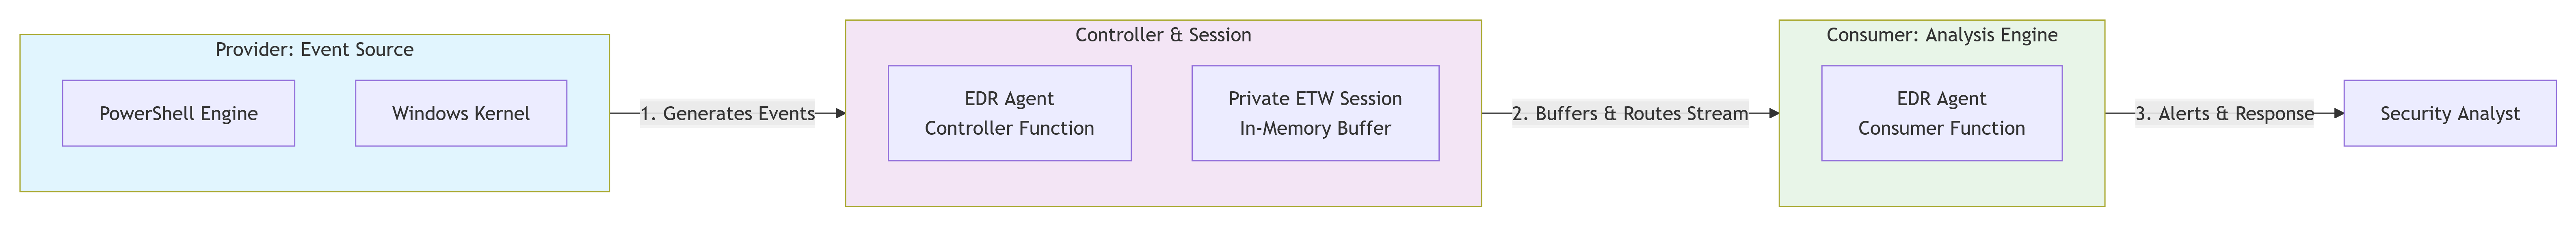Select the "Controller & Session" group title
The width and height of the screenshot is (2576, 226).
(1163, 35)
